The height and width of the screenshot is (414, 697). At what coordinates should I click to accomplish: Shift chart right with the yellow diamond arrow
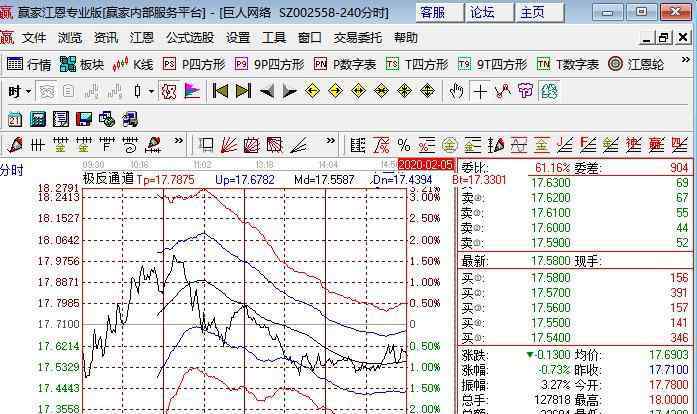click(x=336, y=91)
